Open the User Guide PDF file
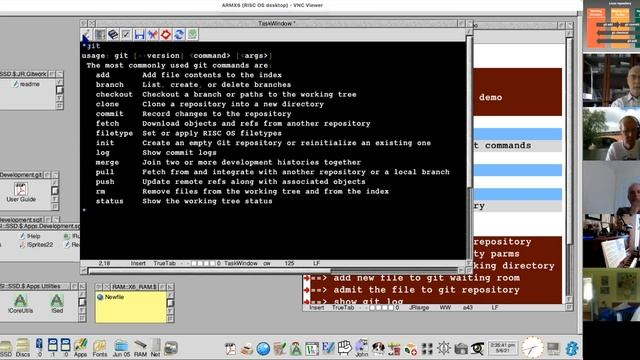The width and height of the screenshot is (640, 360). coord(21,192)
